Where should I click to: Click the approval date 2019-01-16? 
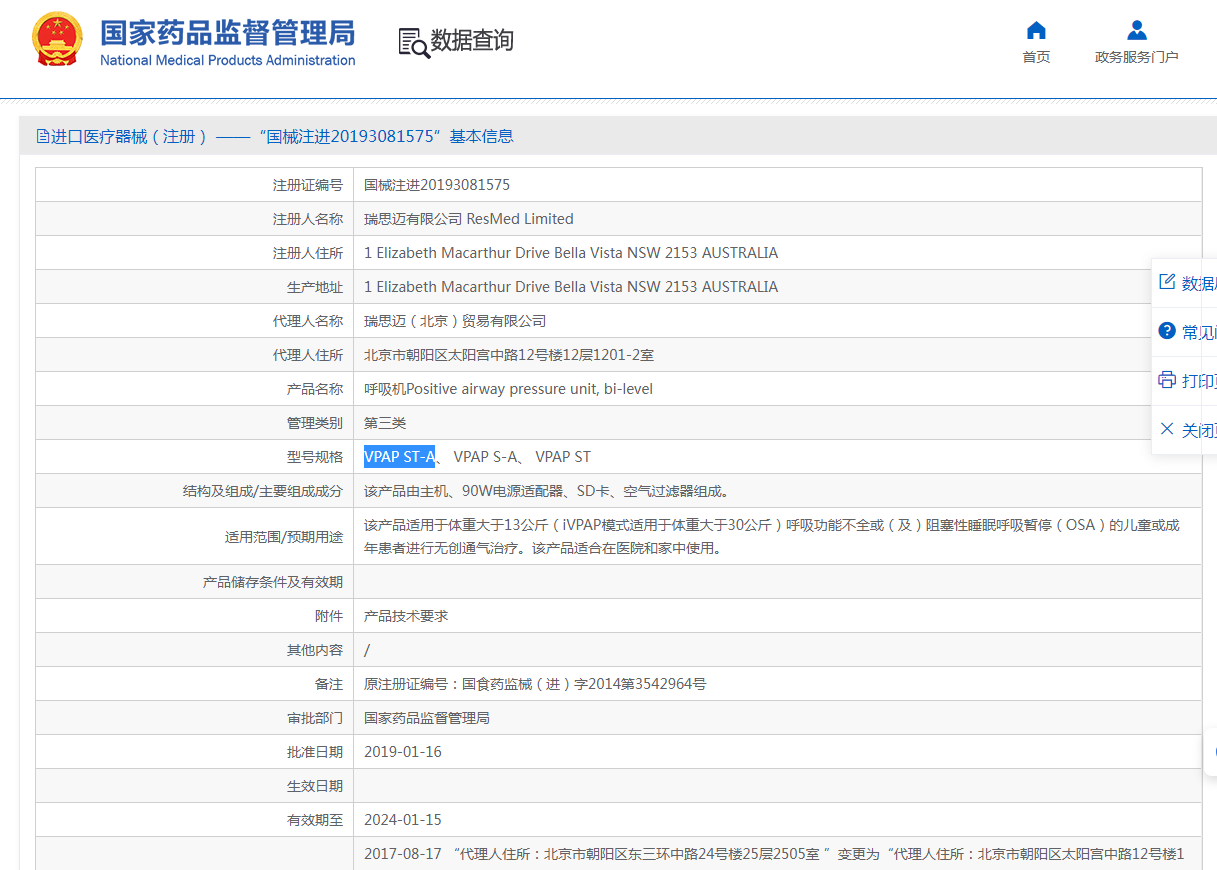pyautogui.click(x=403, y=752)
